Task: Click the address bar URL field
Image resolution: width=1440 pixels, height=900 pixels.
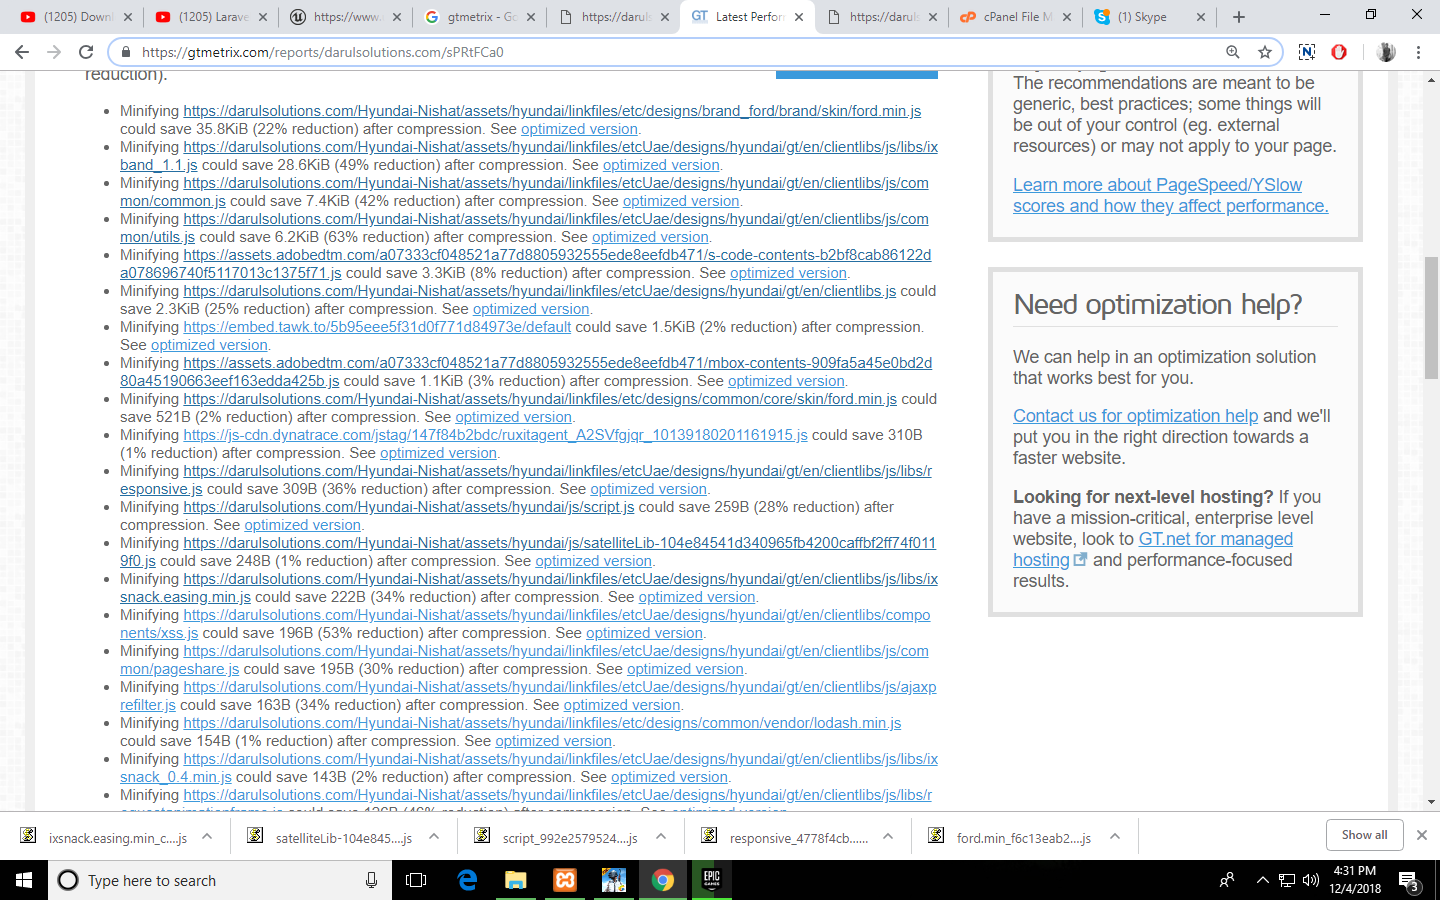Action: [670, 52]
